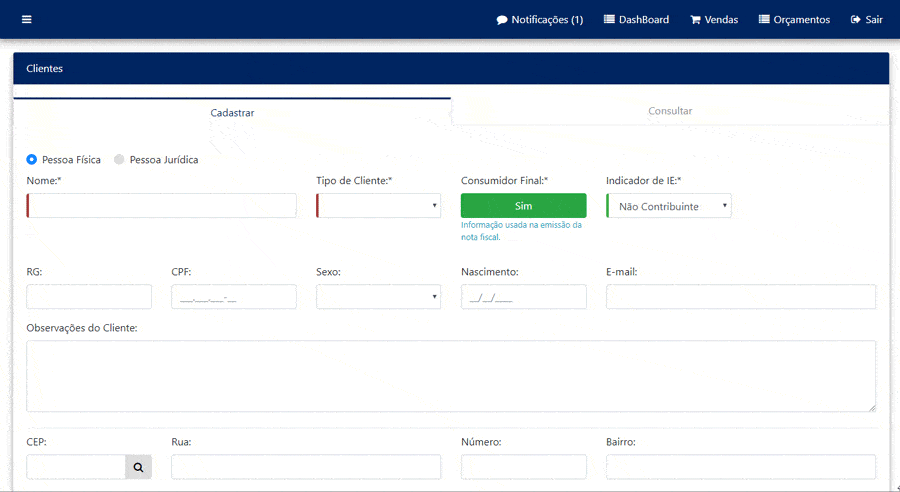Click the CEP search magnifier icon
Screen dimensions: 900x492
tap(138, 467)
